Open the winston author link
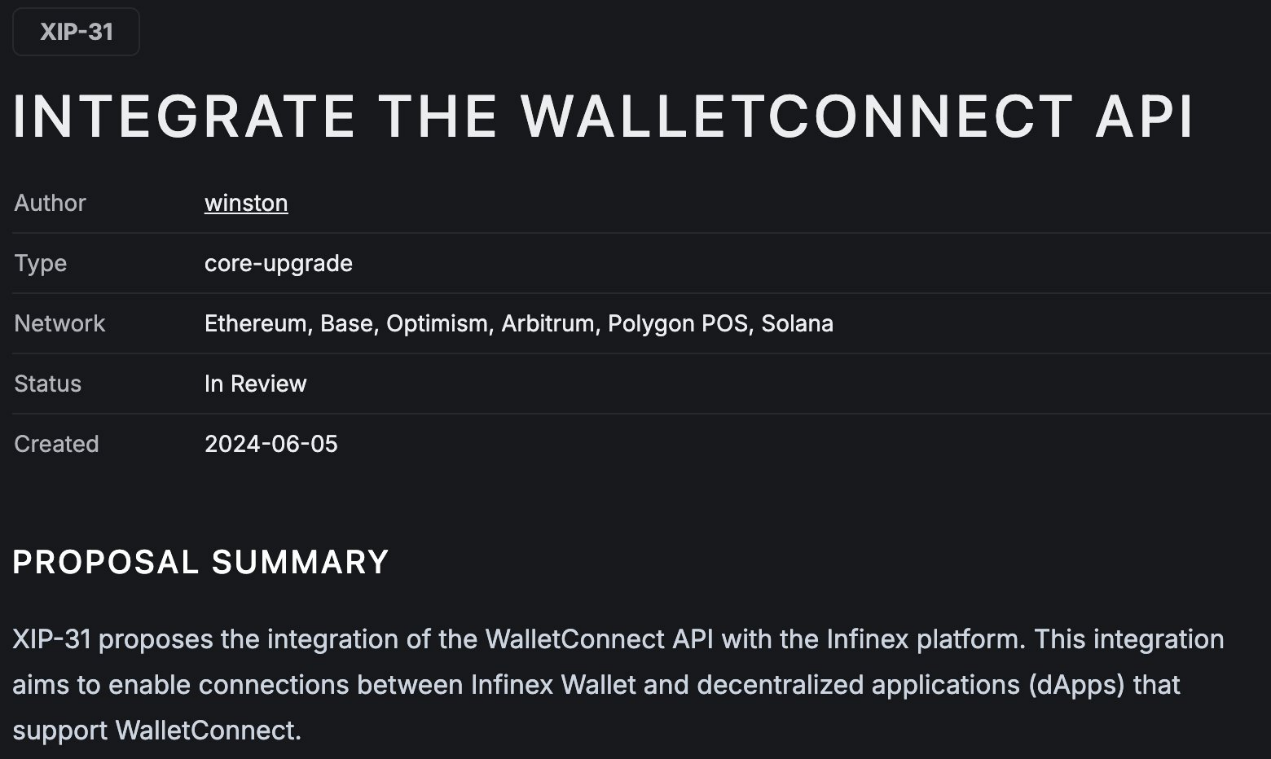The image size is (1271, 759). point(246,203)
